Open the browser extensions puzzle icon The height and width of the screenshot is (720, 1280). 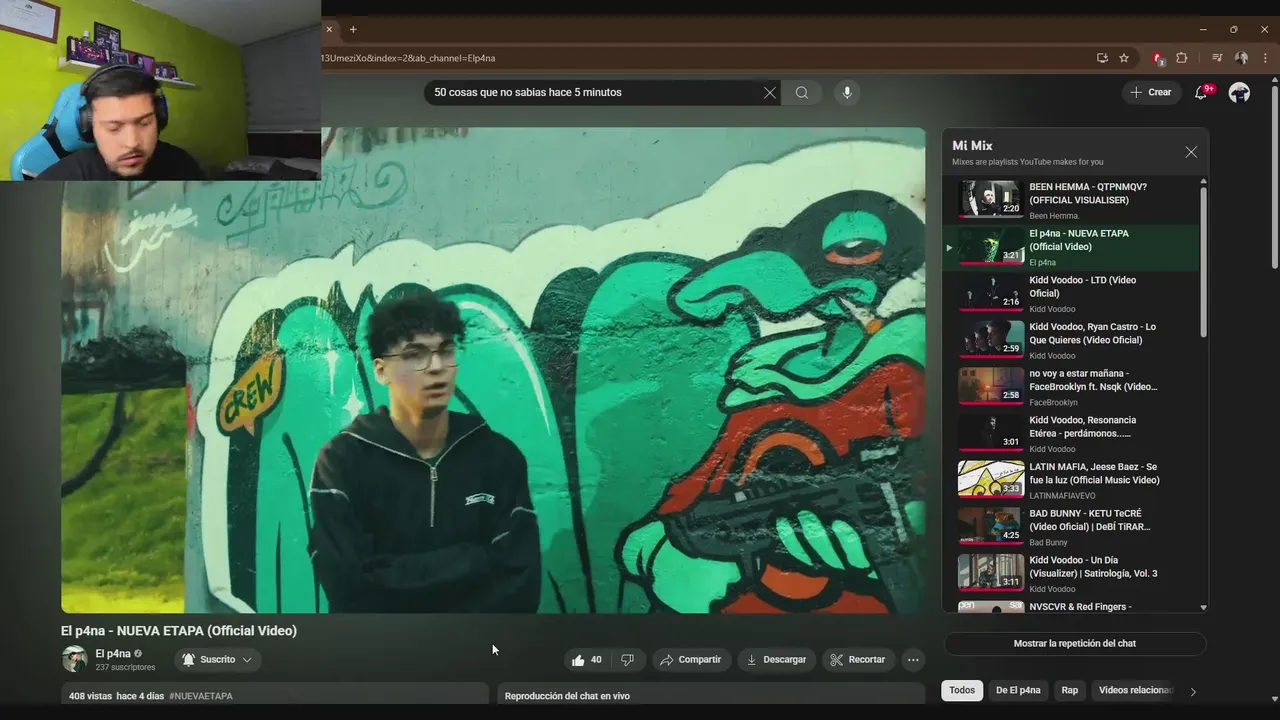[1181, 58]
